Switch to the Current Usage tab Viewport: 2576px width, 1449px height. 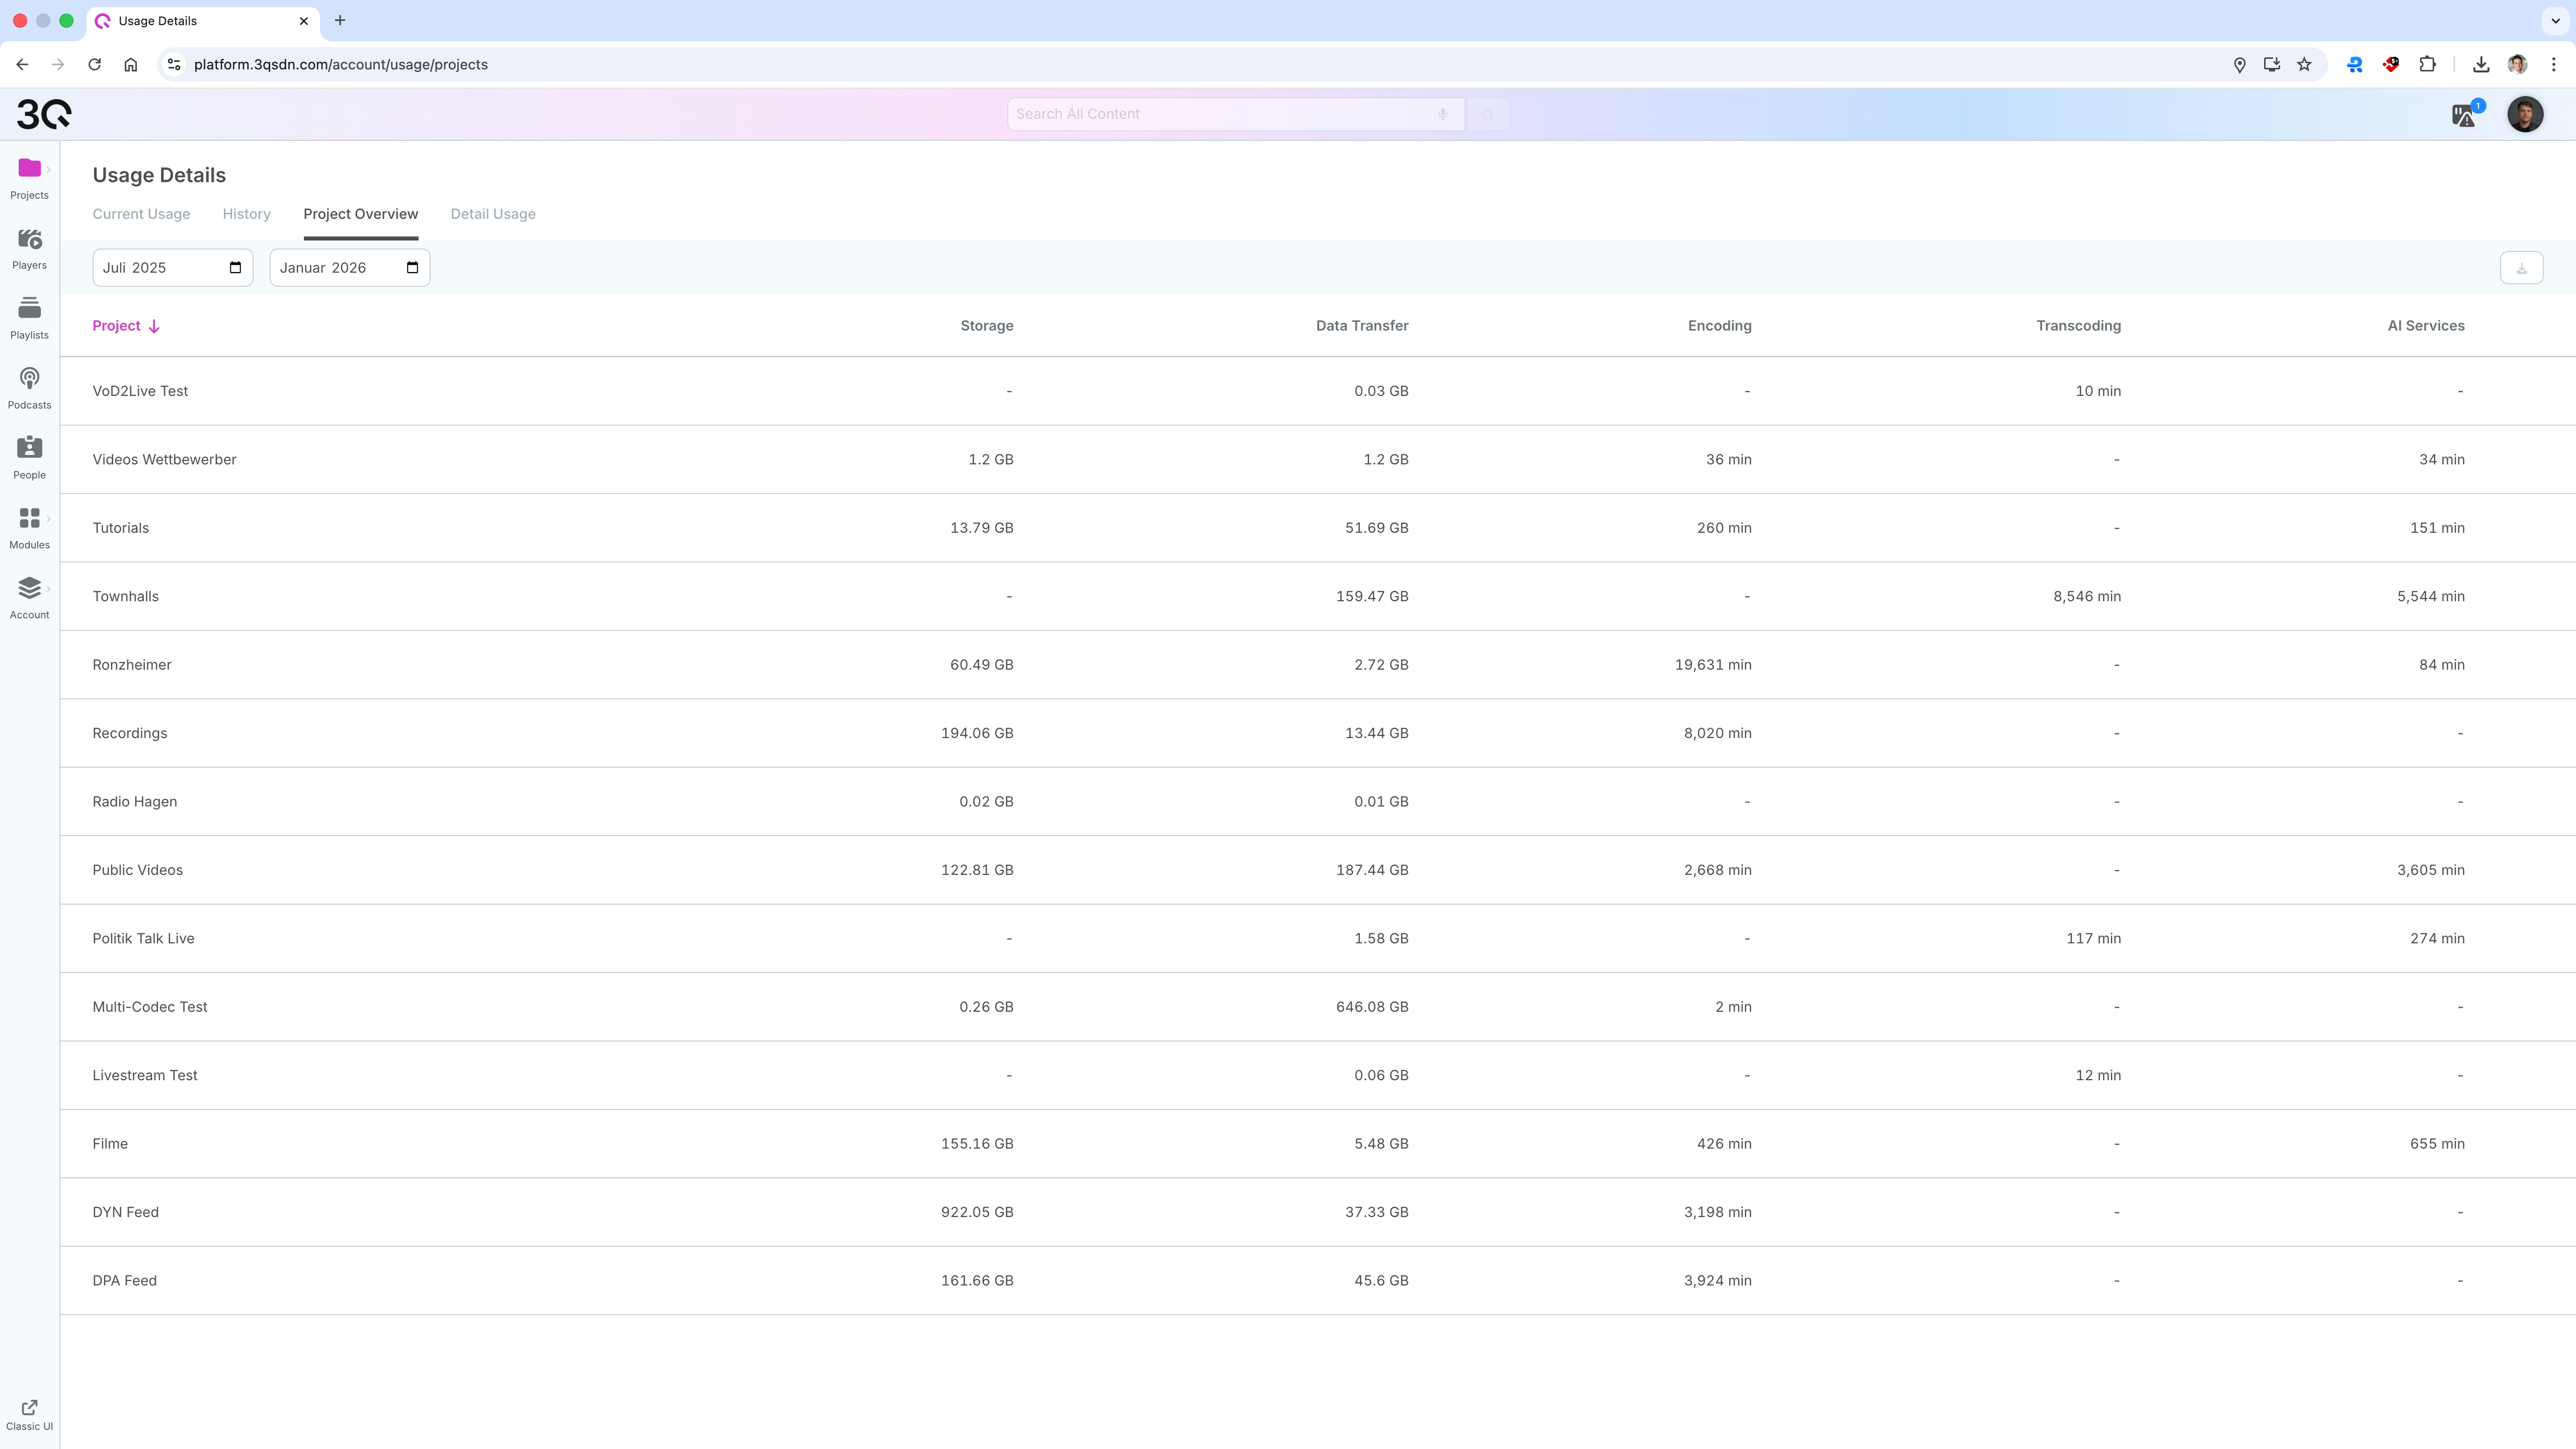(141, 214)
